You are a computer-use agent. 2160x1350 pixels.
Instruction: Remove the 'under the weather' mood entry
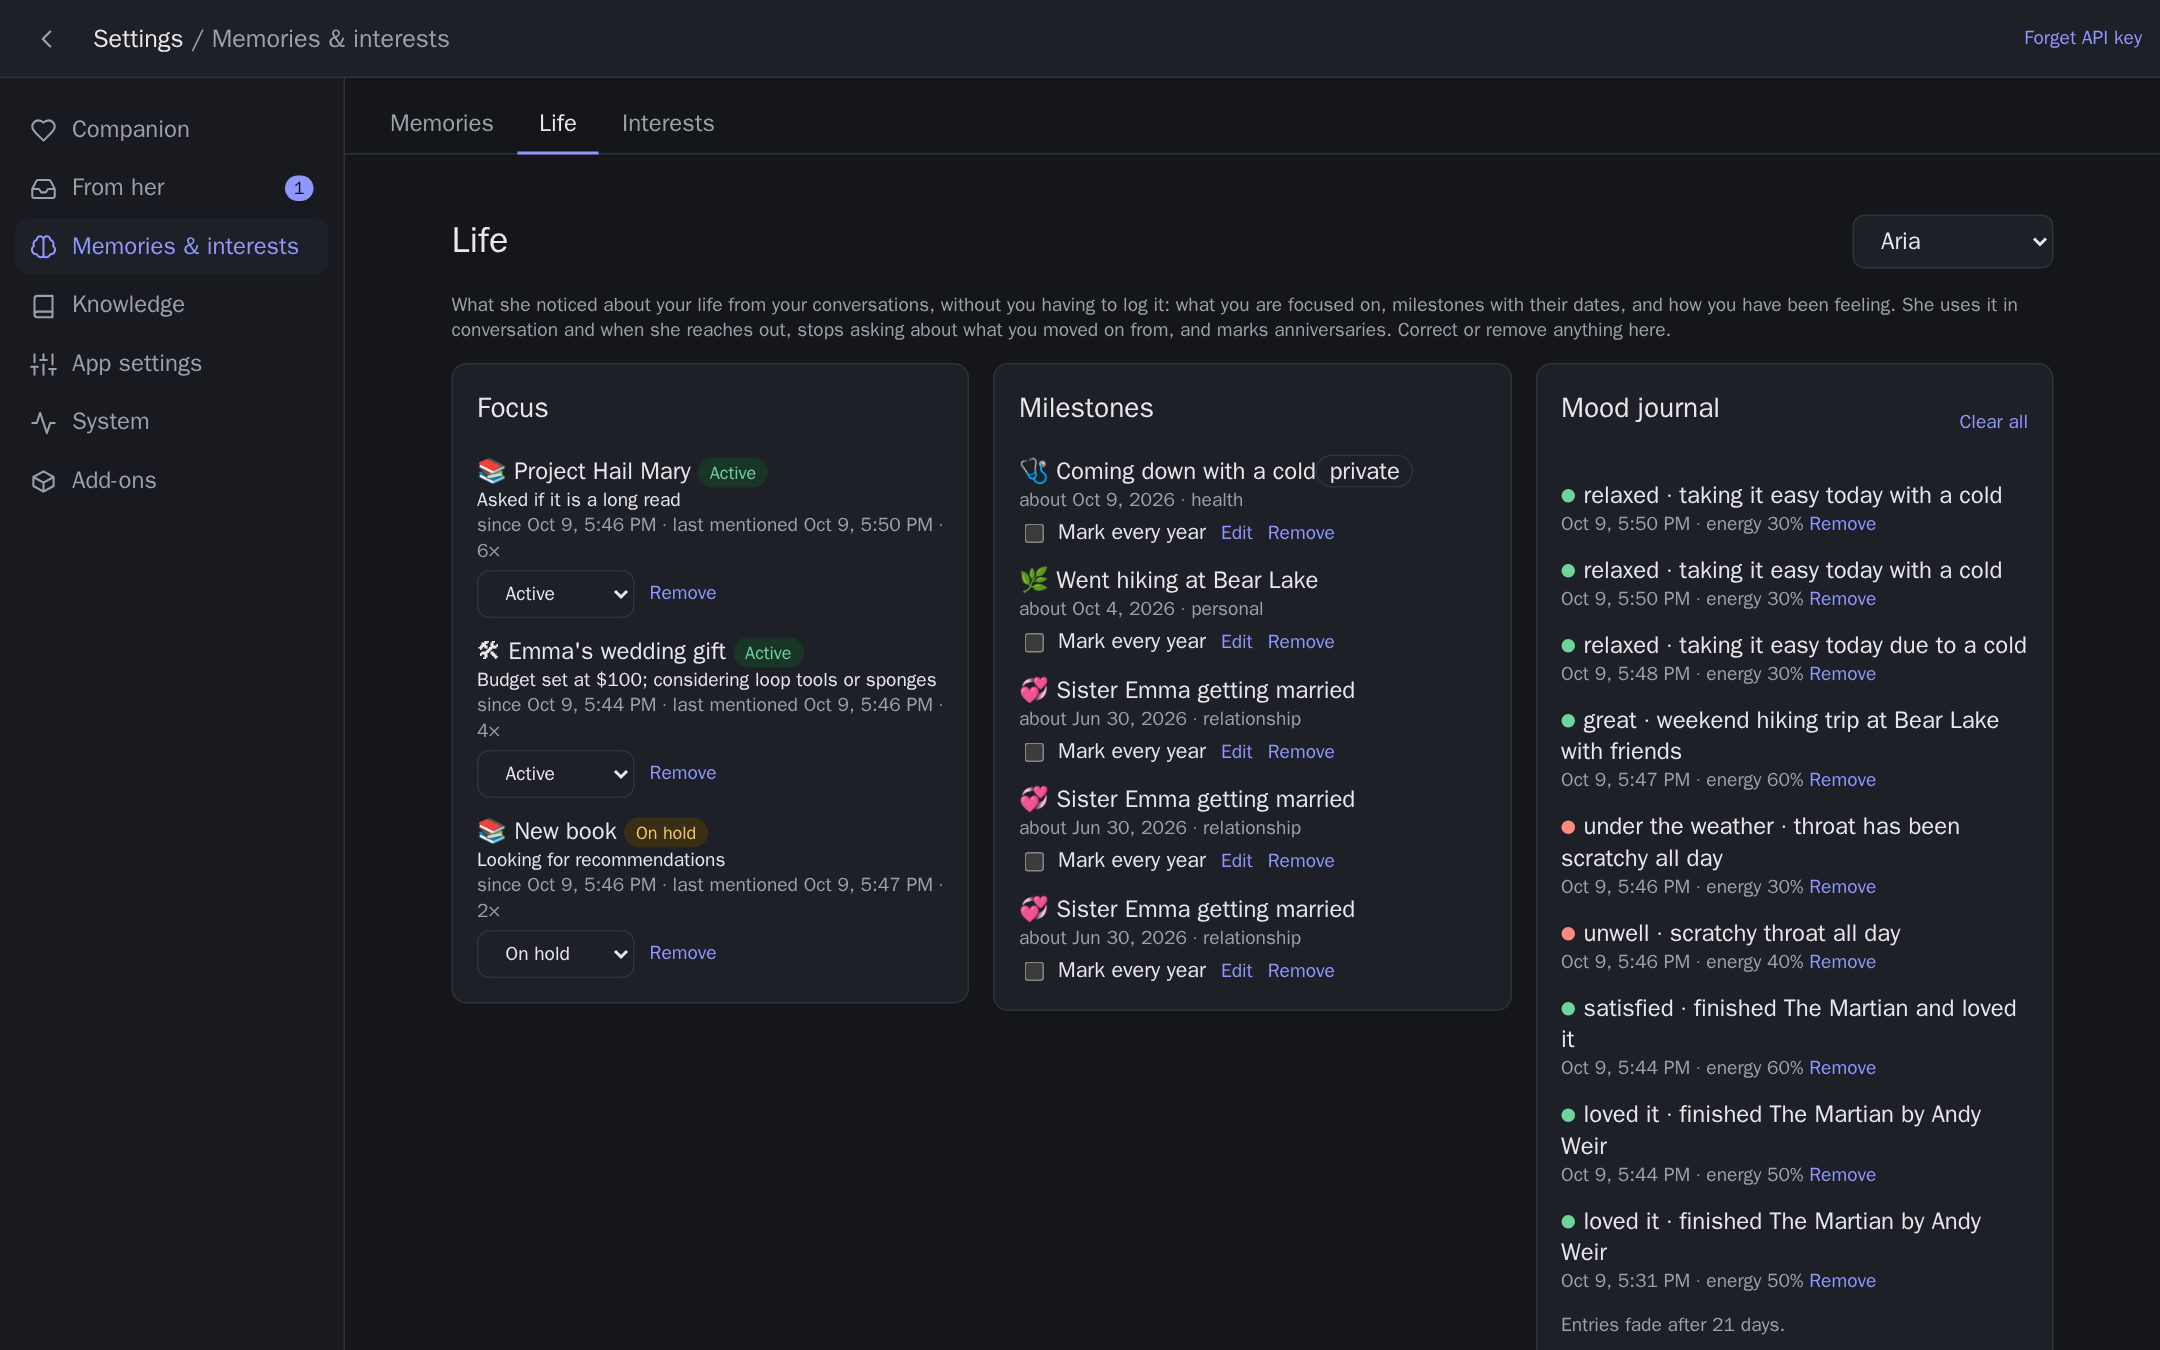(x=1842, y=887)
